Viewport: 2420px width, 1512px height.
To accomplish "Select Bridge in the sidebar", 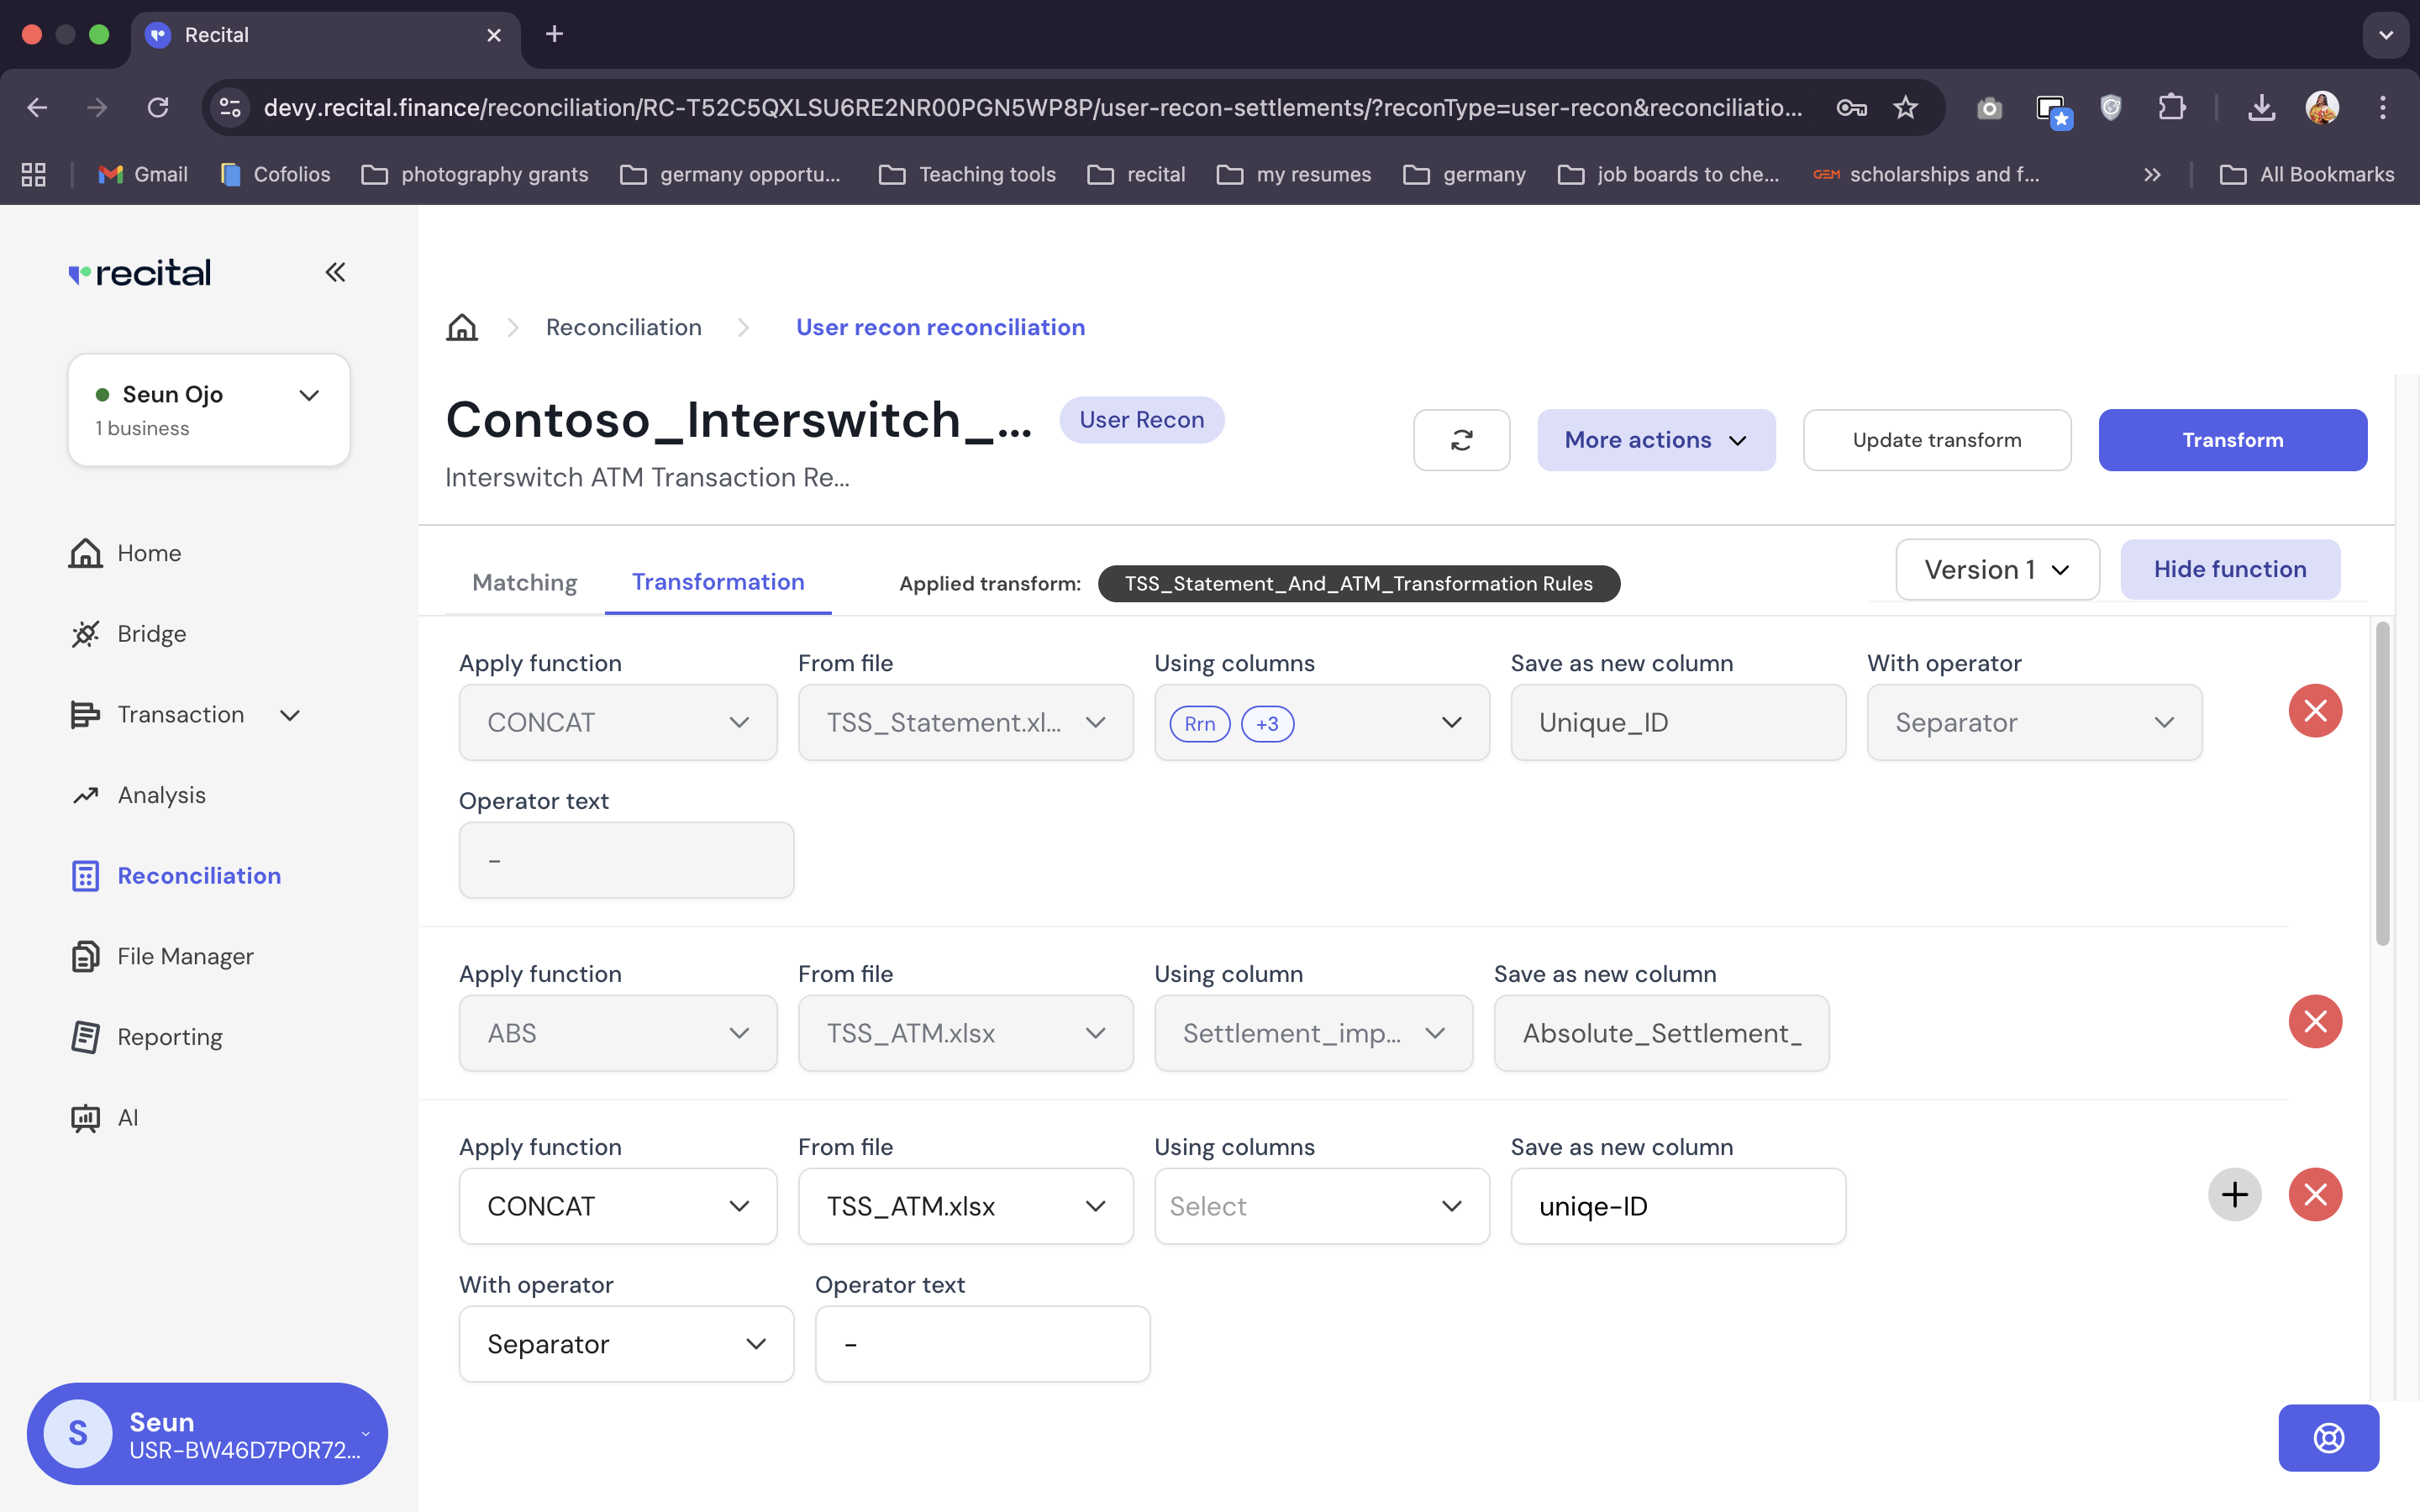I will tap(151, 633).
